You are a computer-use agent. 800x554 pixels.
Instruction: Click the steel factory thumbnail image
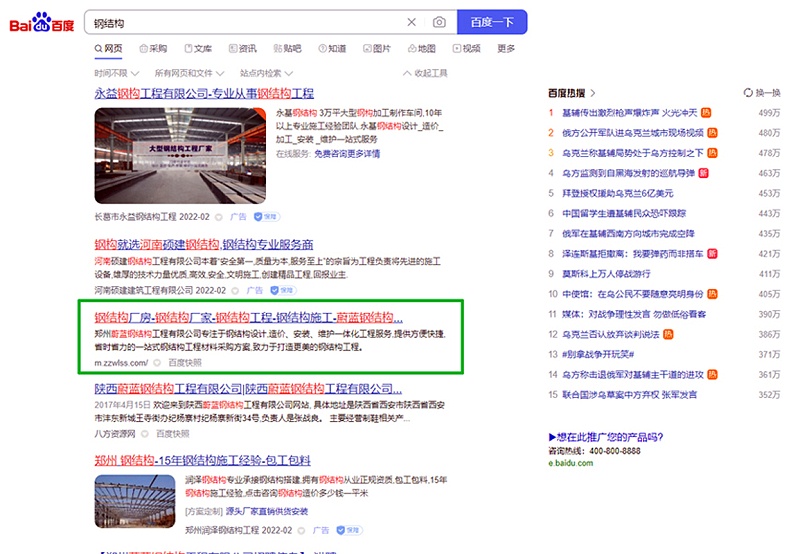180,156
